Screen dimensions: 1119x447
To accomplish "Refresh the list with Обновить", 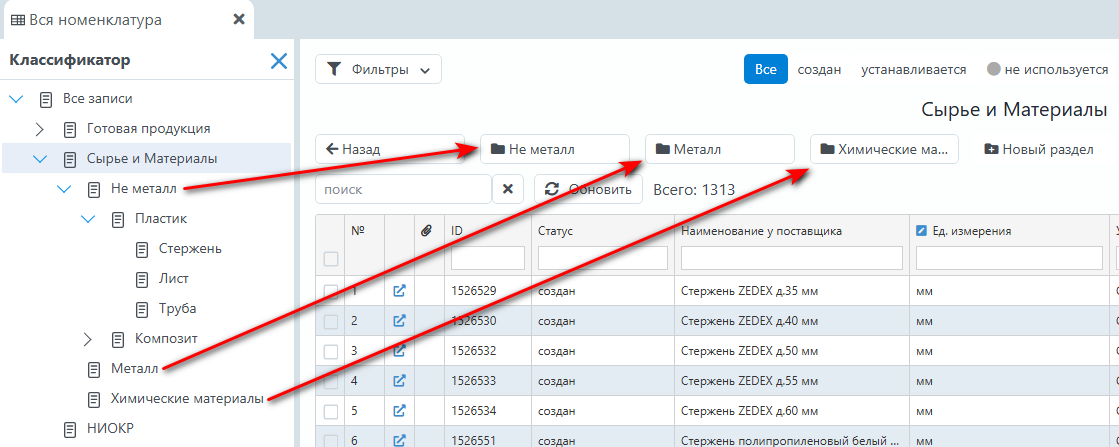I will click(588, 189).
